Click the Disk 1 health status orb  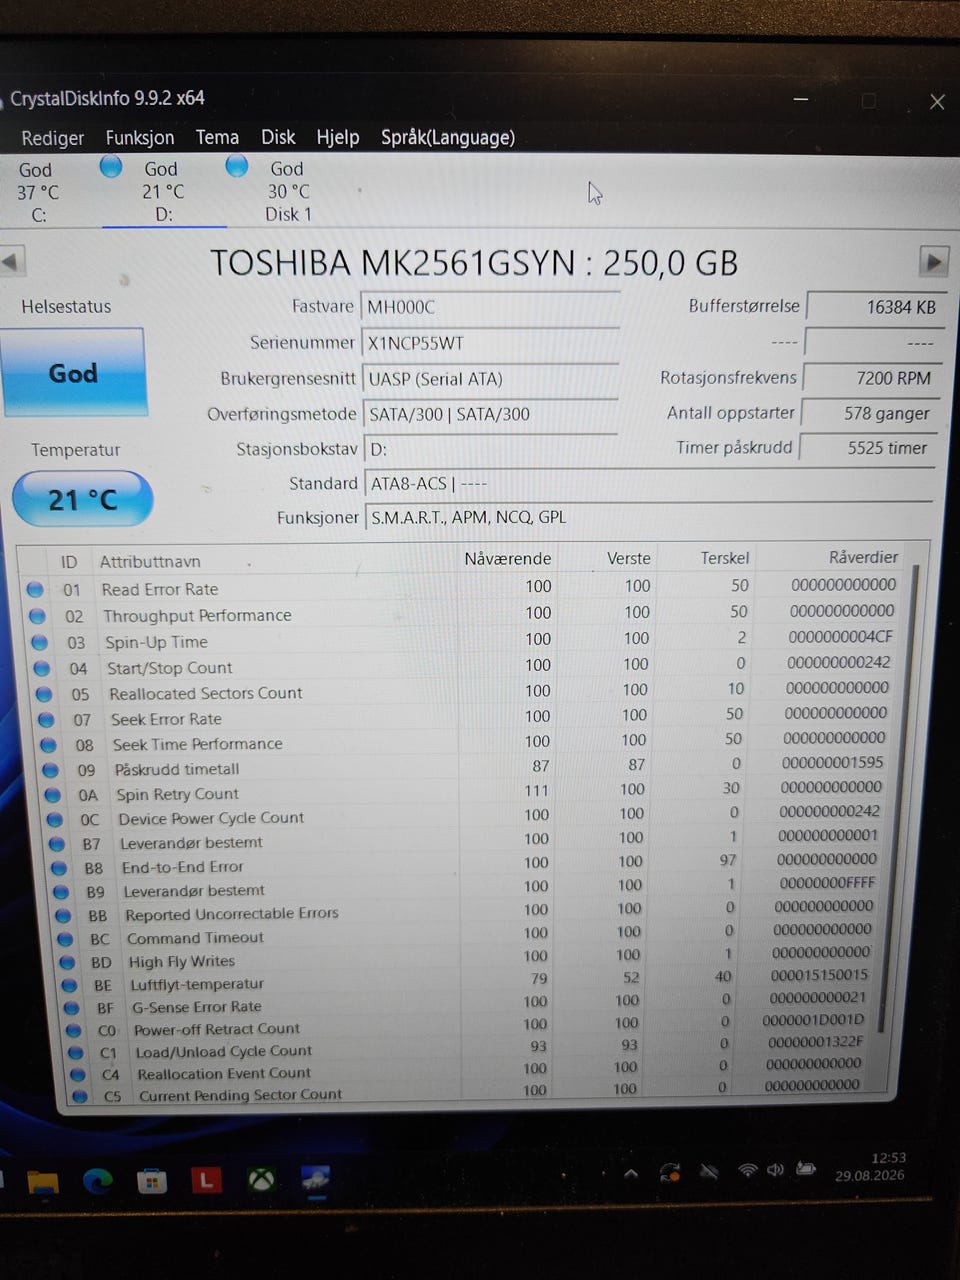[237, 165]
